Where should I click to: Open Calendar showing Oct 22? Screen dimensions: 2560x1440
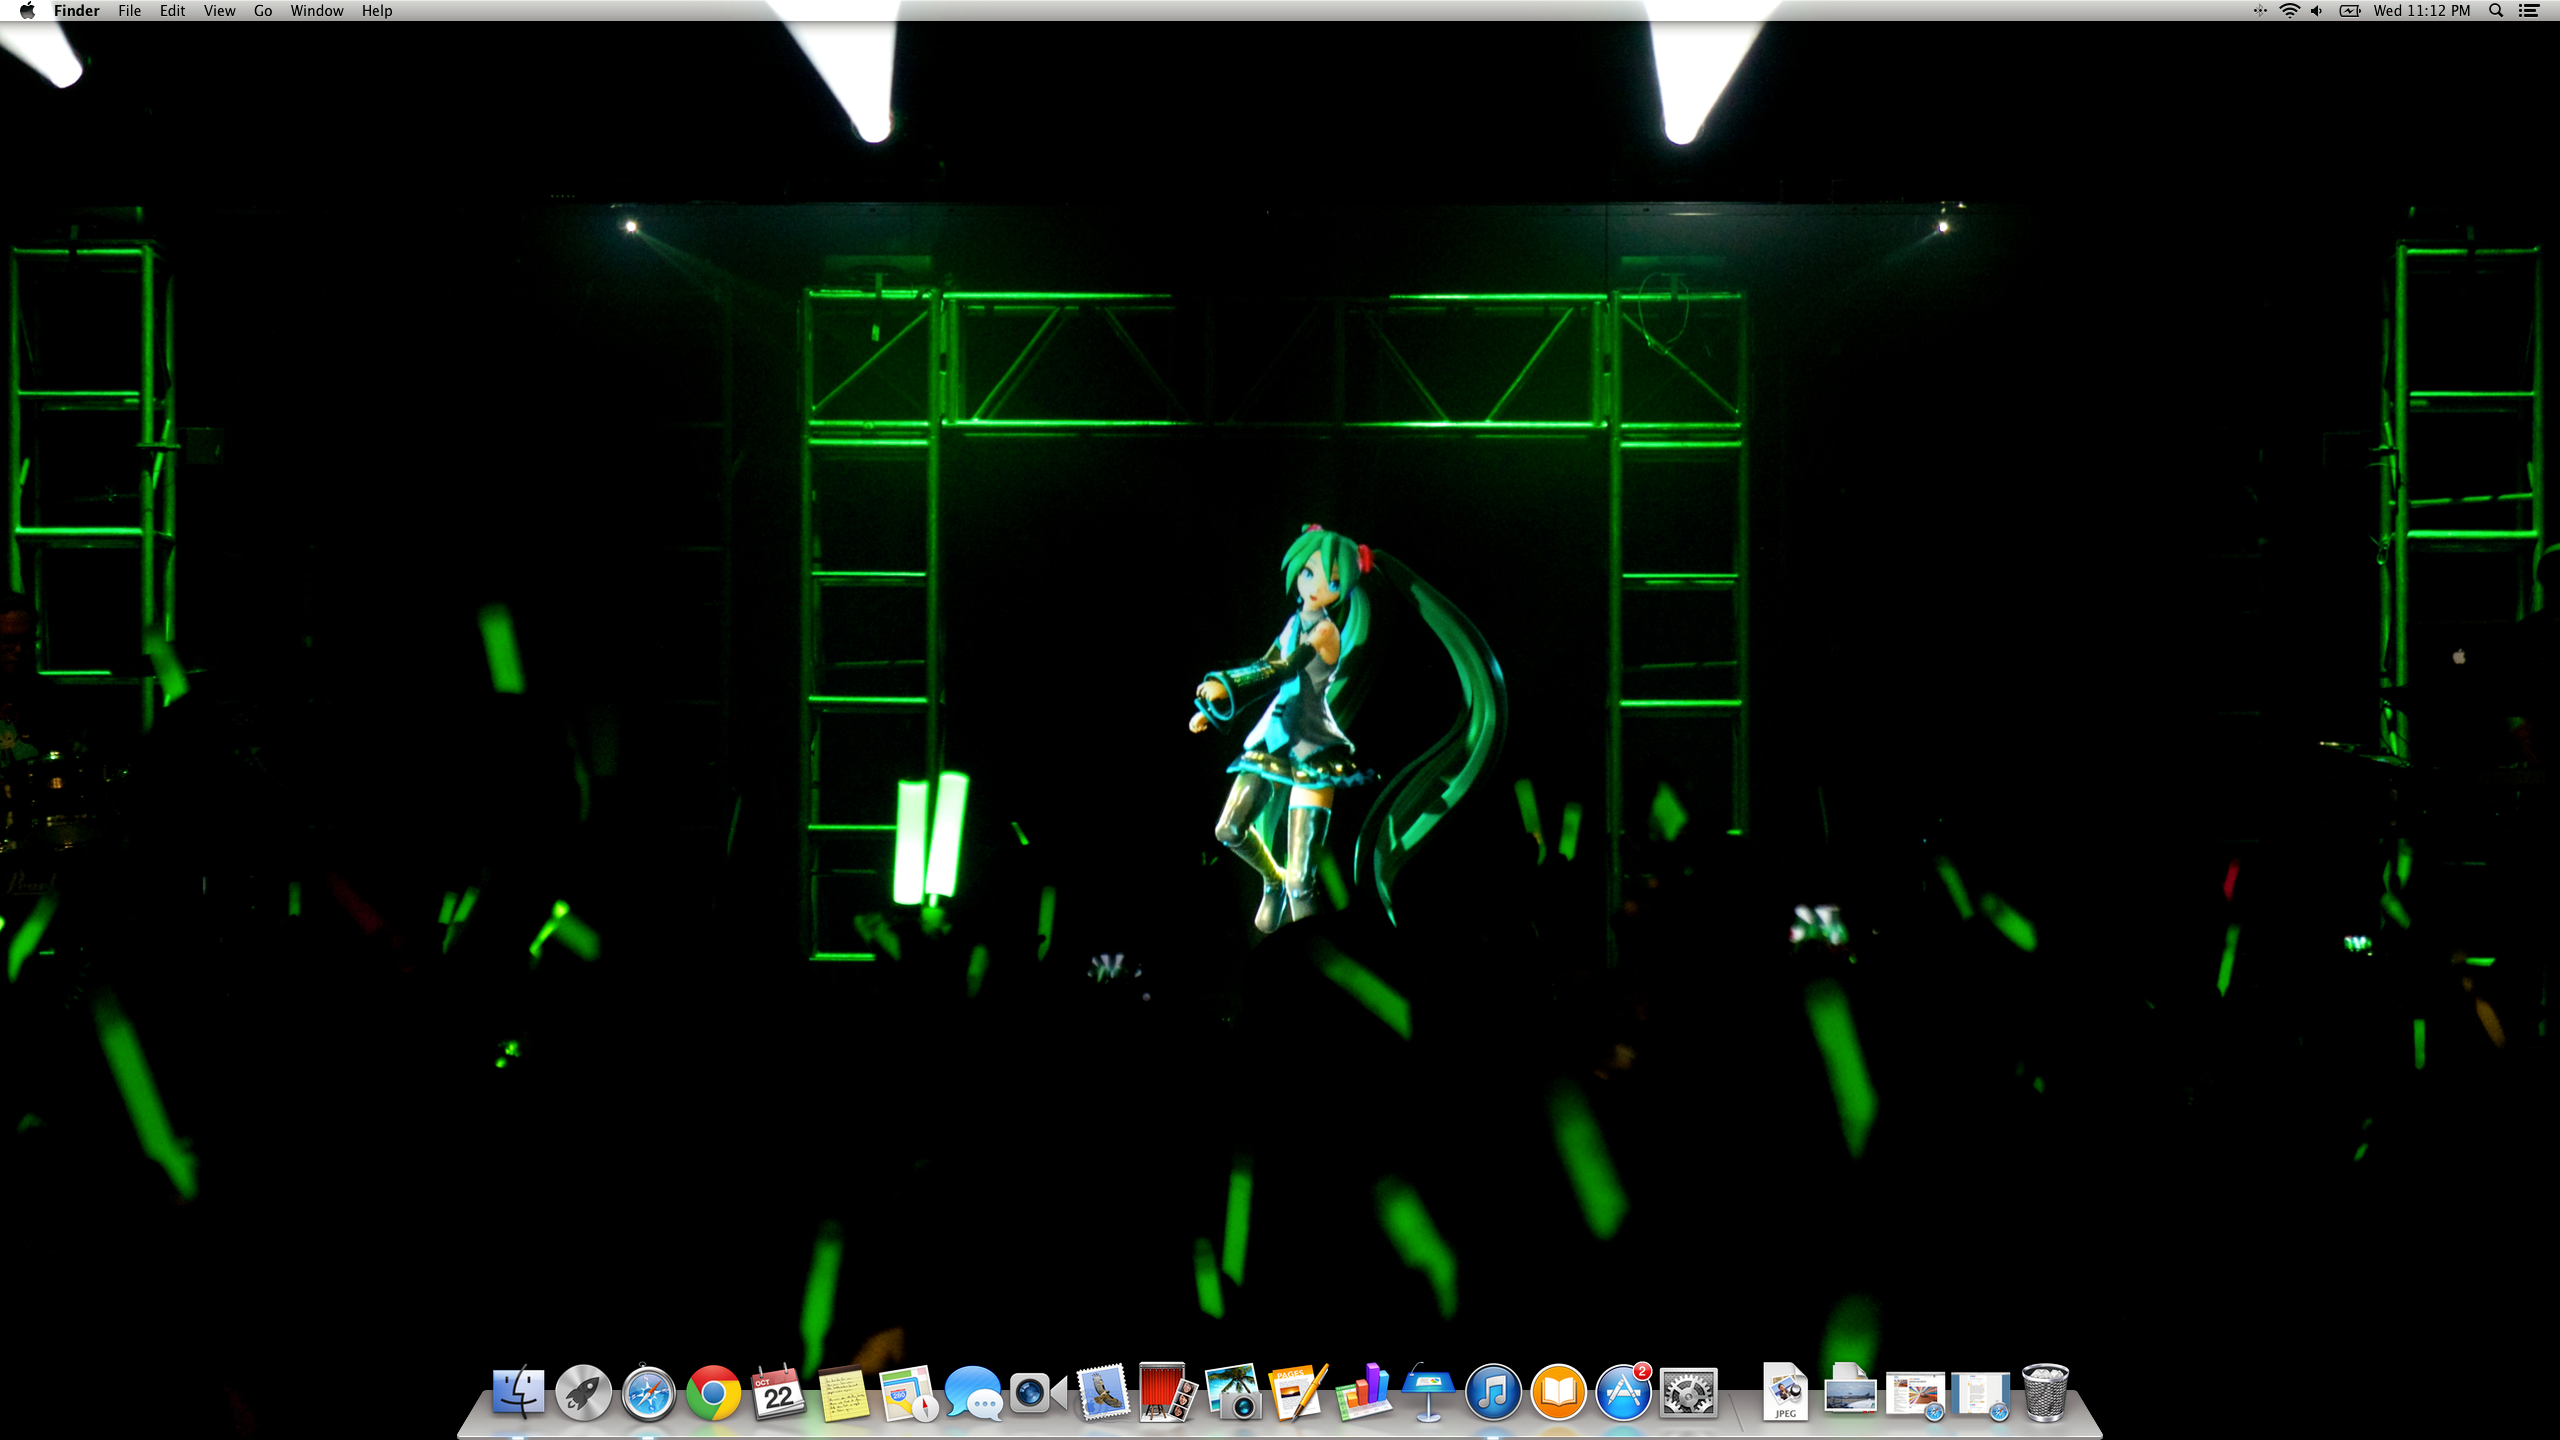tap(778, 1392)
